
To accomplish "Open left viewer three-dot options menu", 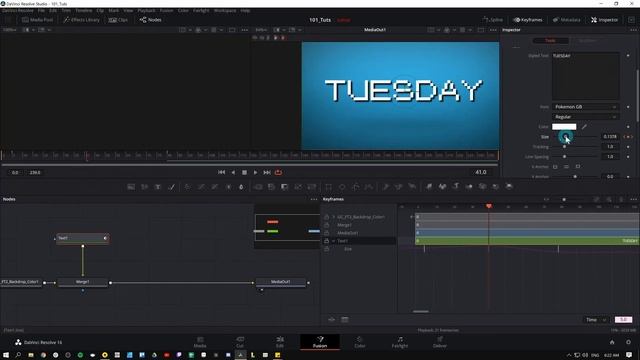I will tap(244, 30).
